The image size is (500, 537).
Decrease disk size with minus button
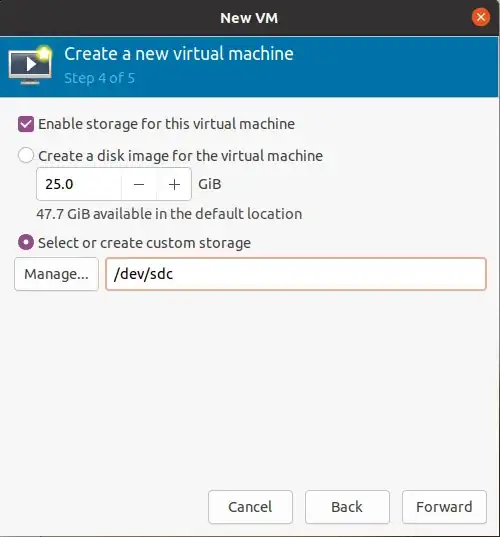tap(139, 184)
